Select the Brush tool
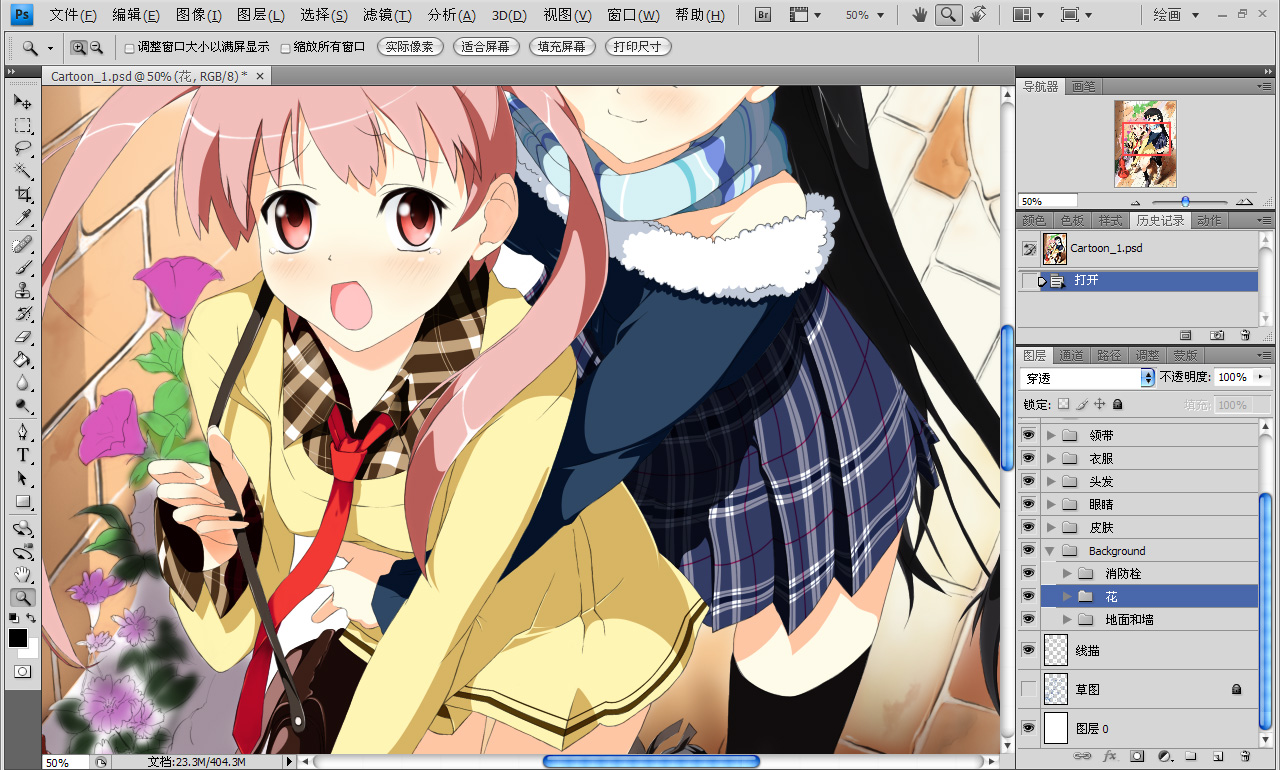Screen dimensions: 1280x770 pyautogui.click(x=22, y=268)
